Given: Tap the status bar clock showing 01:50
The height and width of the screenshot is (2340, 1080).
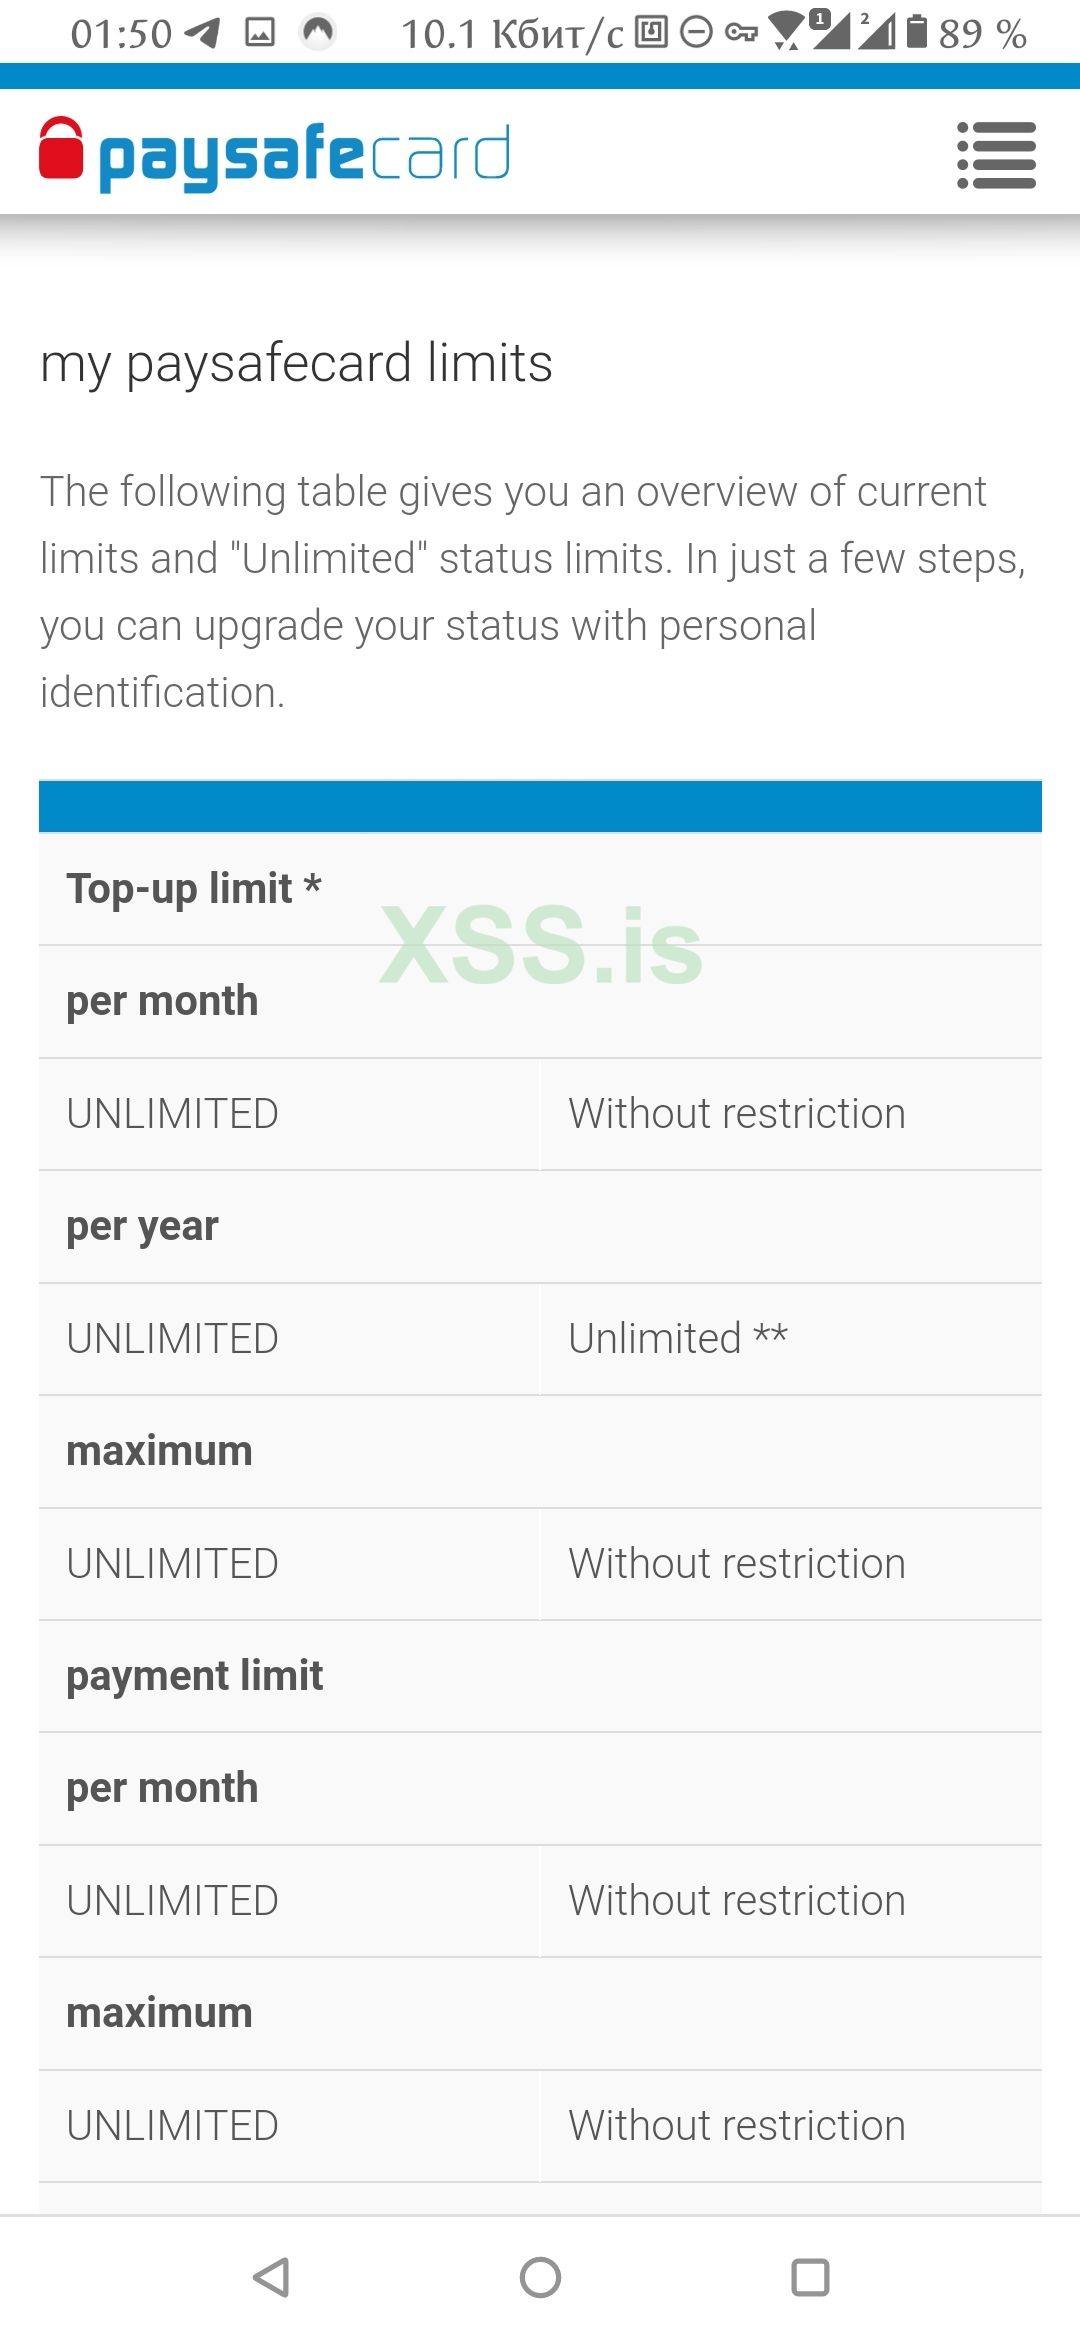Looking at the screenshot, I should pos(121,34).
